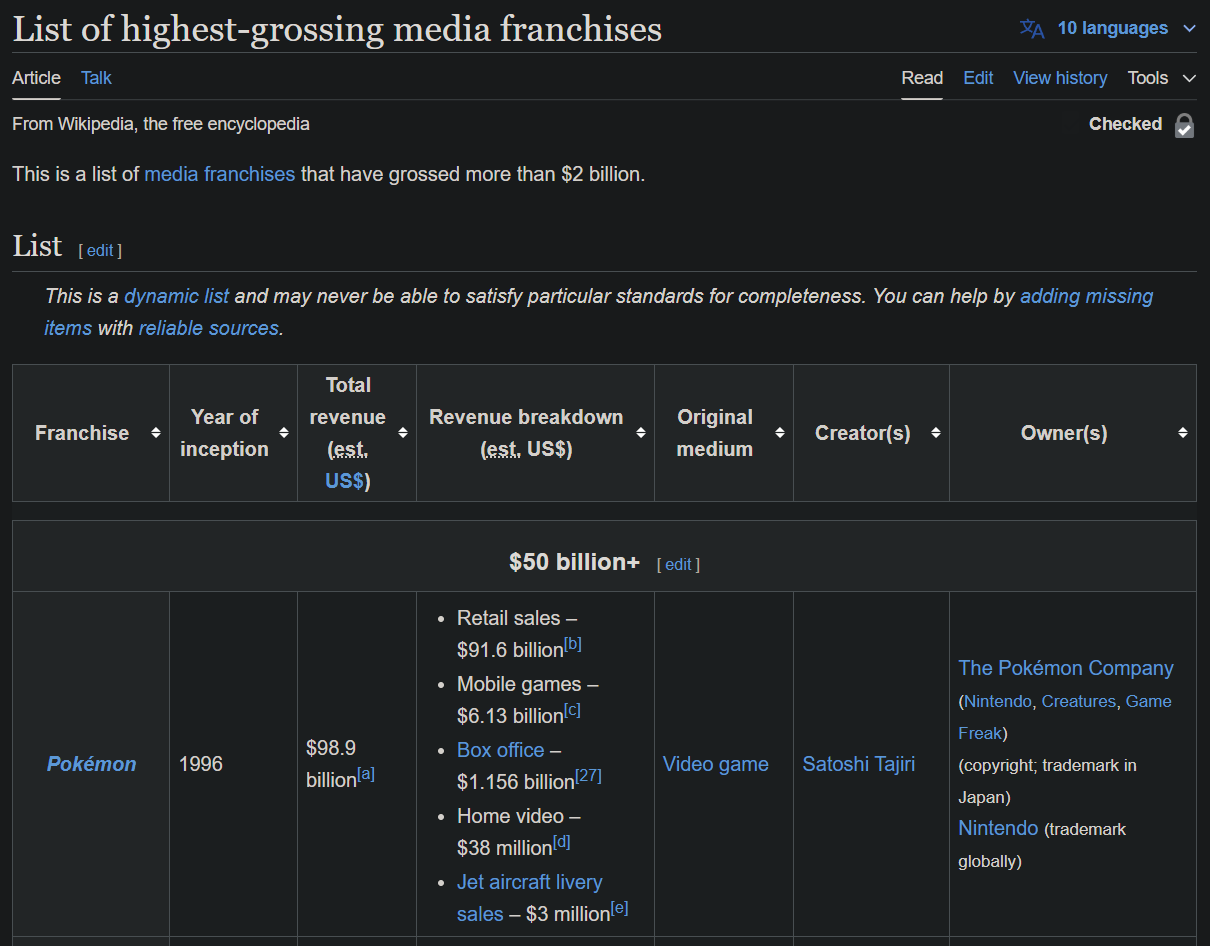
Task: Open the Pokémon franchise link
Action: [91, 764]
